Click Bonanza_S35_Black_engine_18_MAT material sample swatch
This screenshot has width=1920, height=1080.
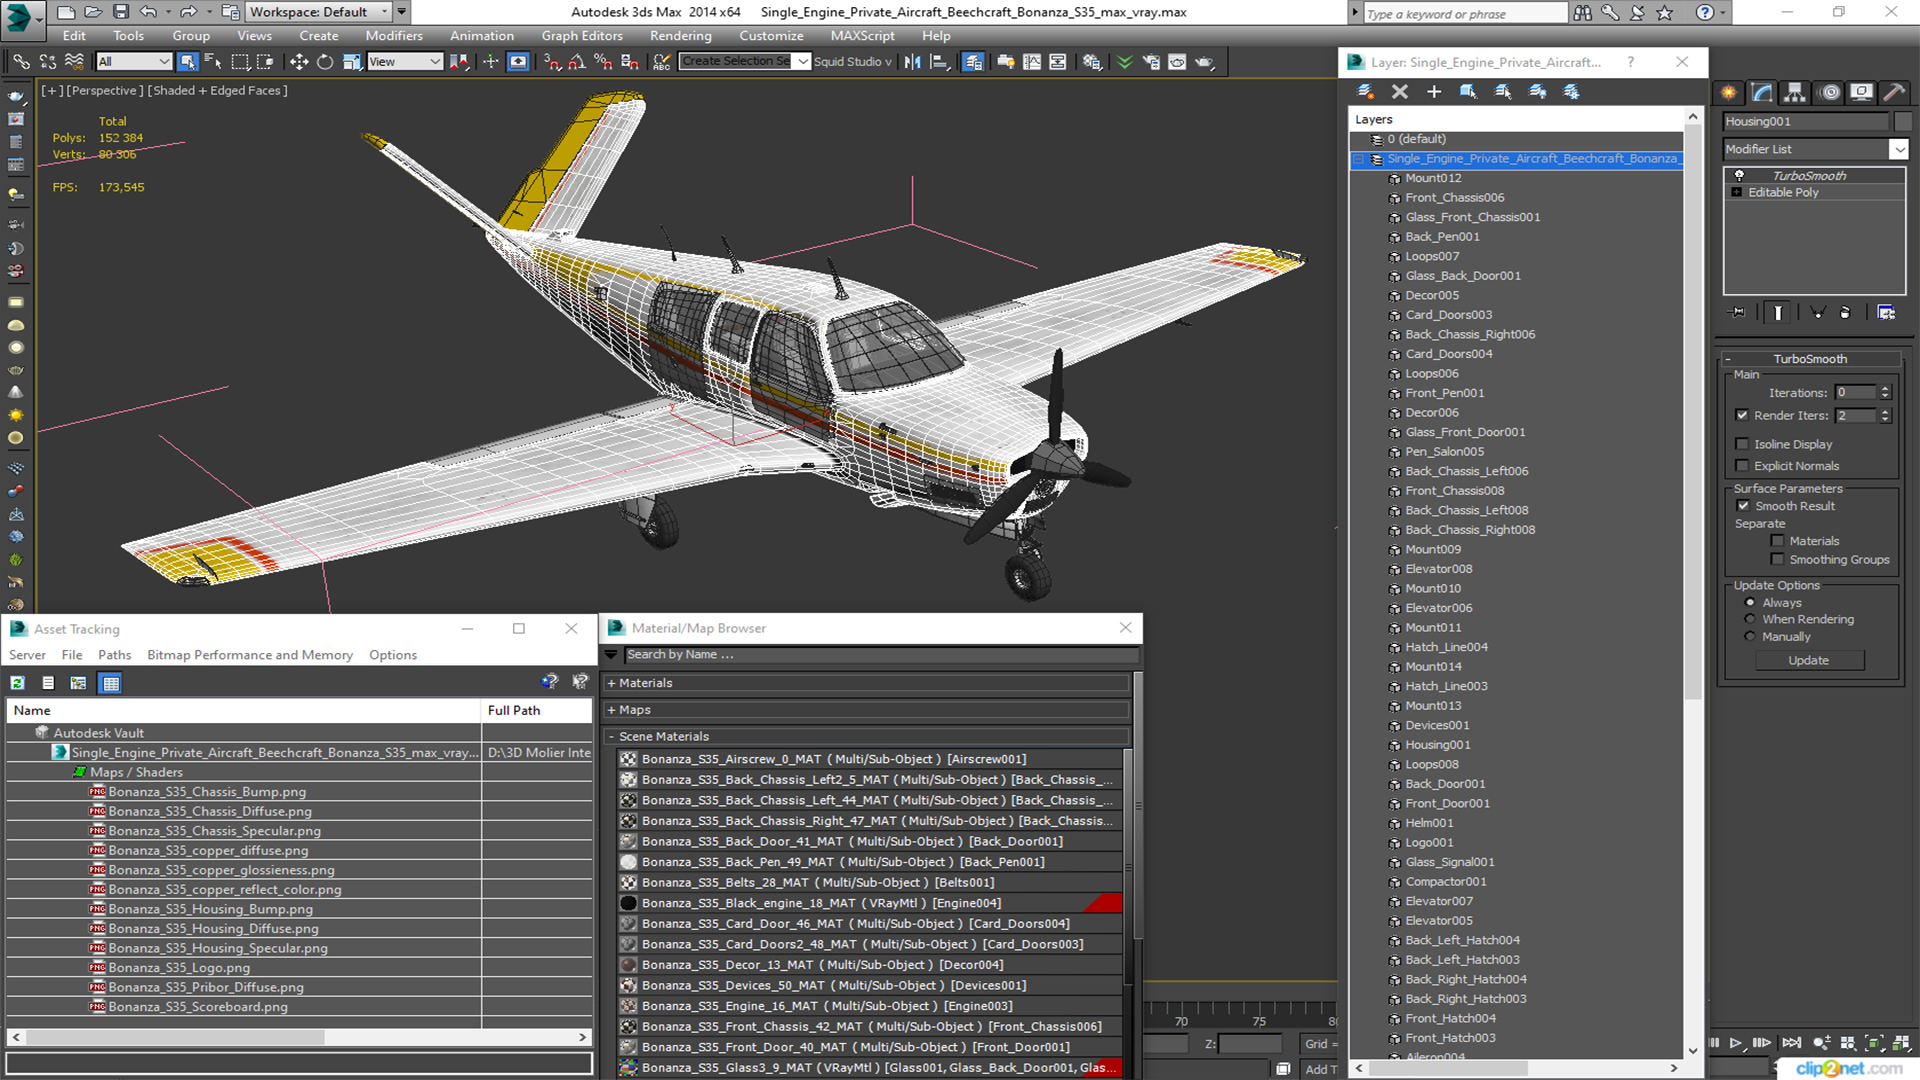(x=628, y=903)
